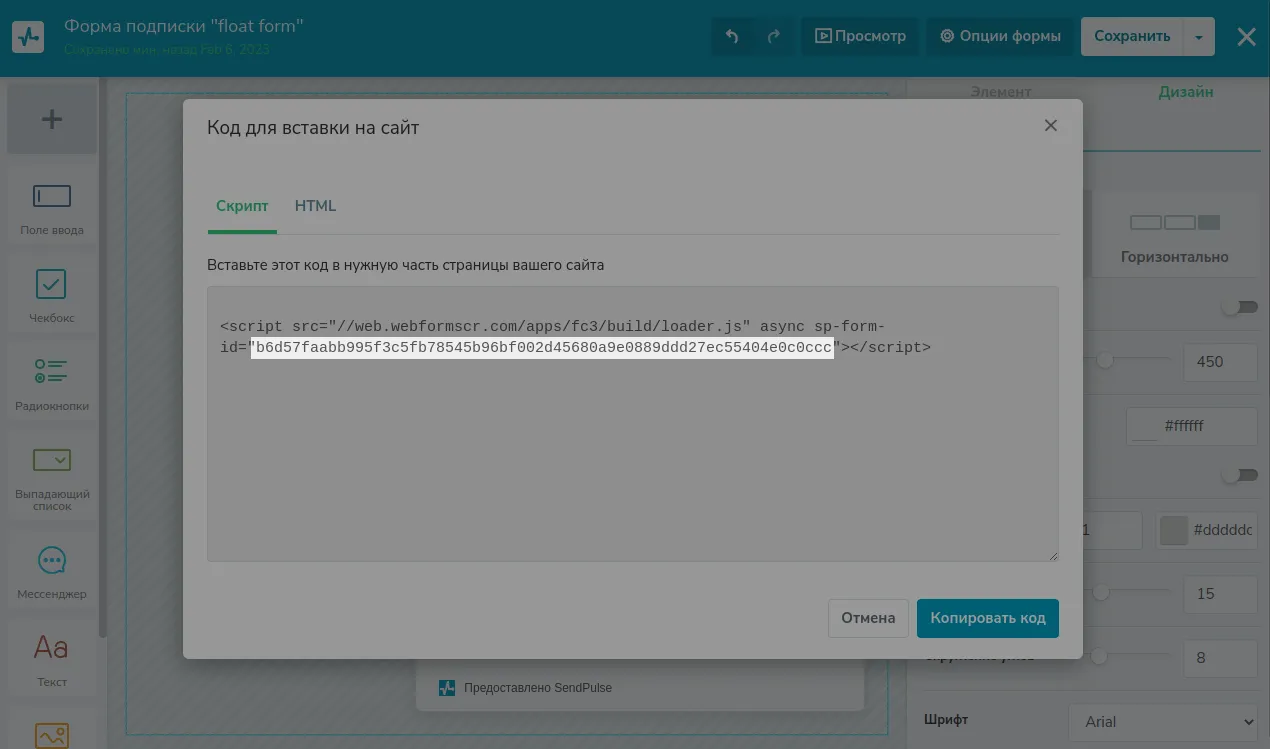1270x749 pixels.
Task: Click the Сохранить button
Action: tap(1132, 36)
